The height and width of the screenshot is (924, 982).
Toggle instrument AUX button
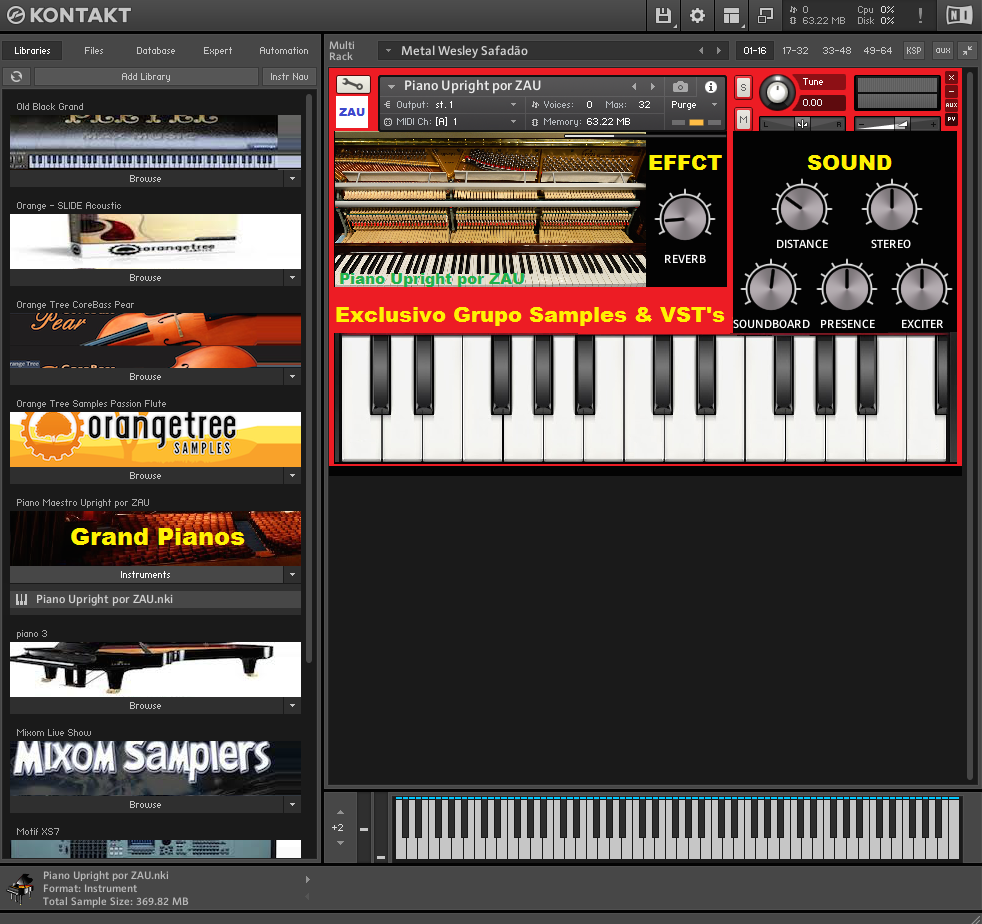951,105
